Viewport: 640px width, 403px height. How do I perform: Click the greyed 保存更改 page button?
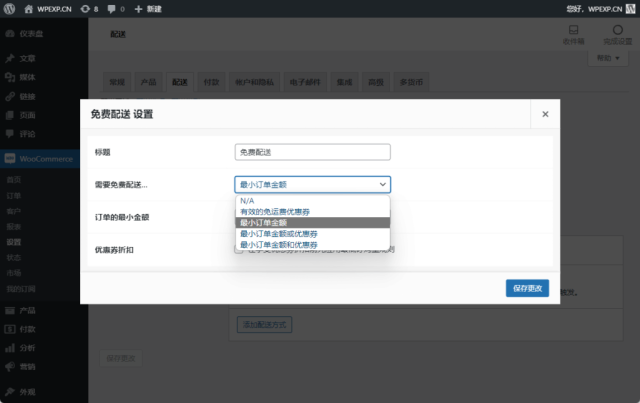pyautogui.click(x=121, y=358)
